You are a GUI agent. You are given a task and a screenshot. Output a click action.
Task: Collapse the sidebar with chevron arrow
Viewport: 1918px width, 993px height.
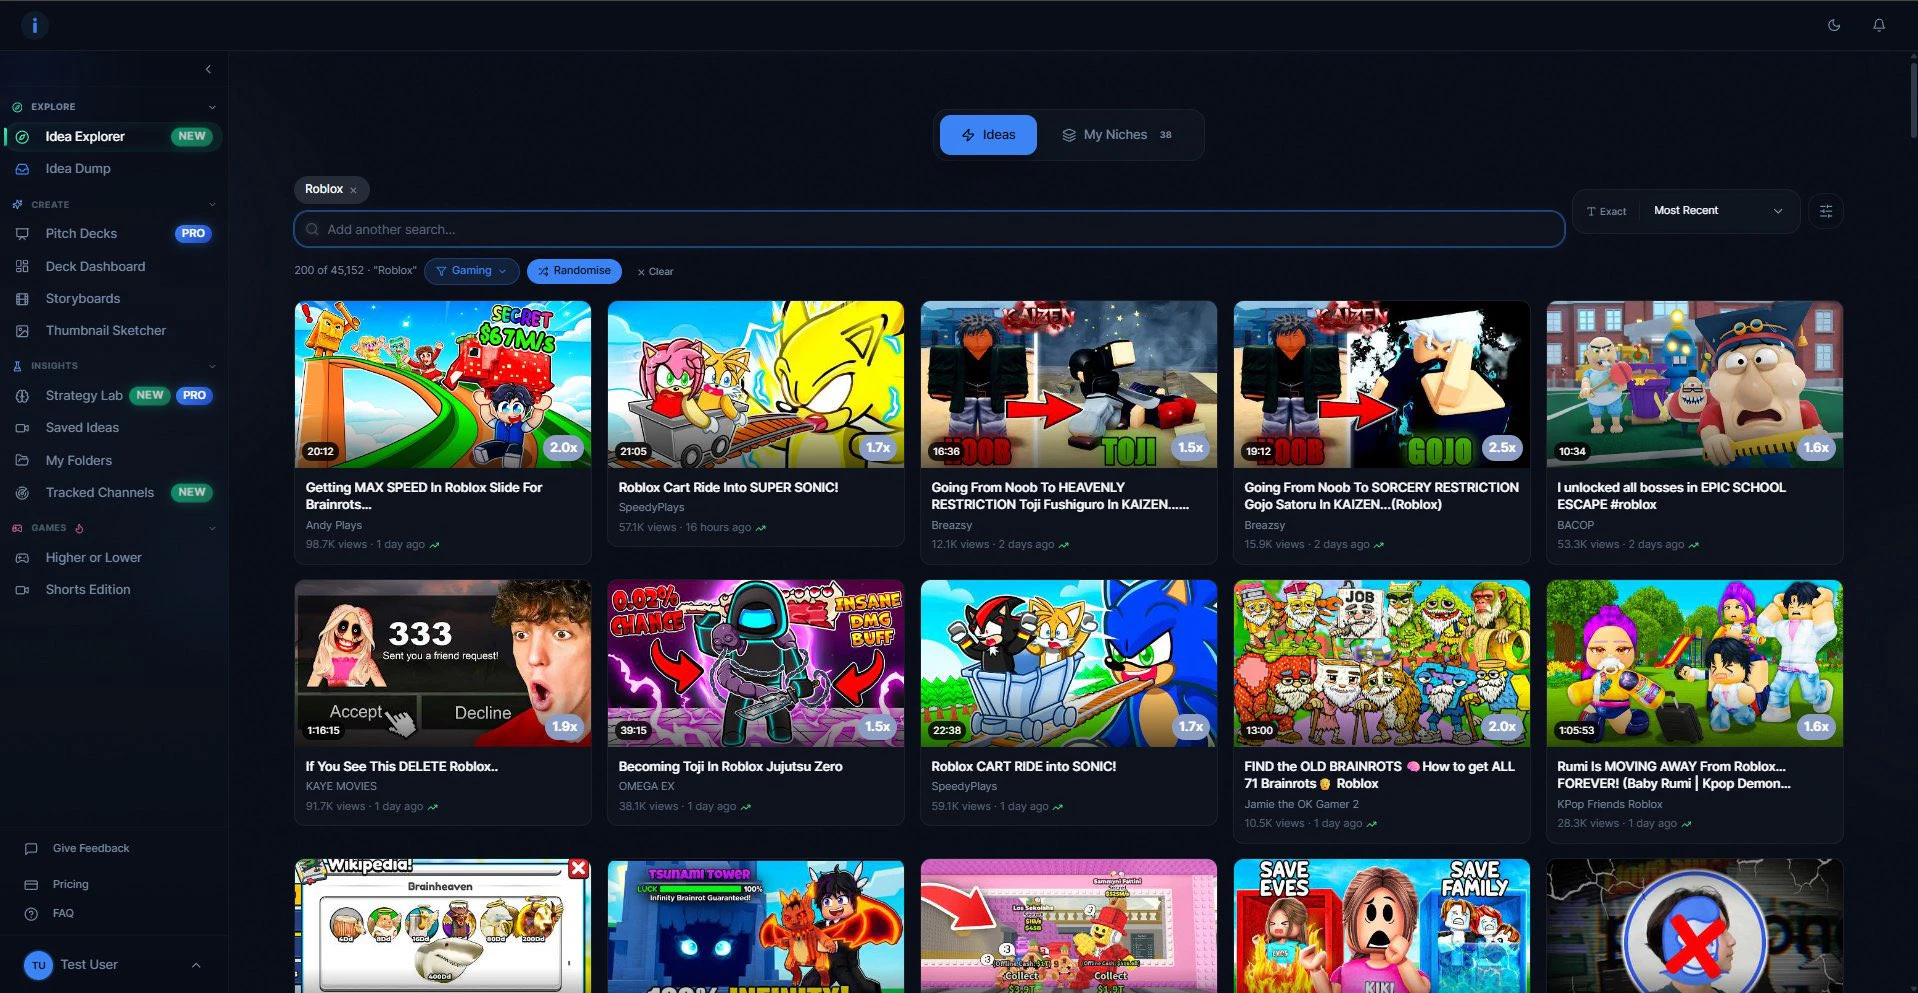[x=208, y=69]
